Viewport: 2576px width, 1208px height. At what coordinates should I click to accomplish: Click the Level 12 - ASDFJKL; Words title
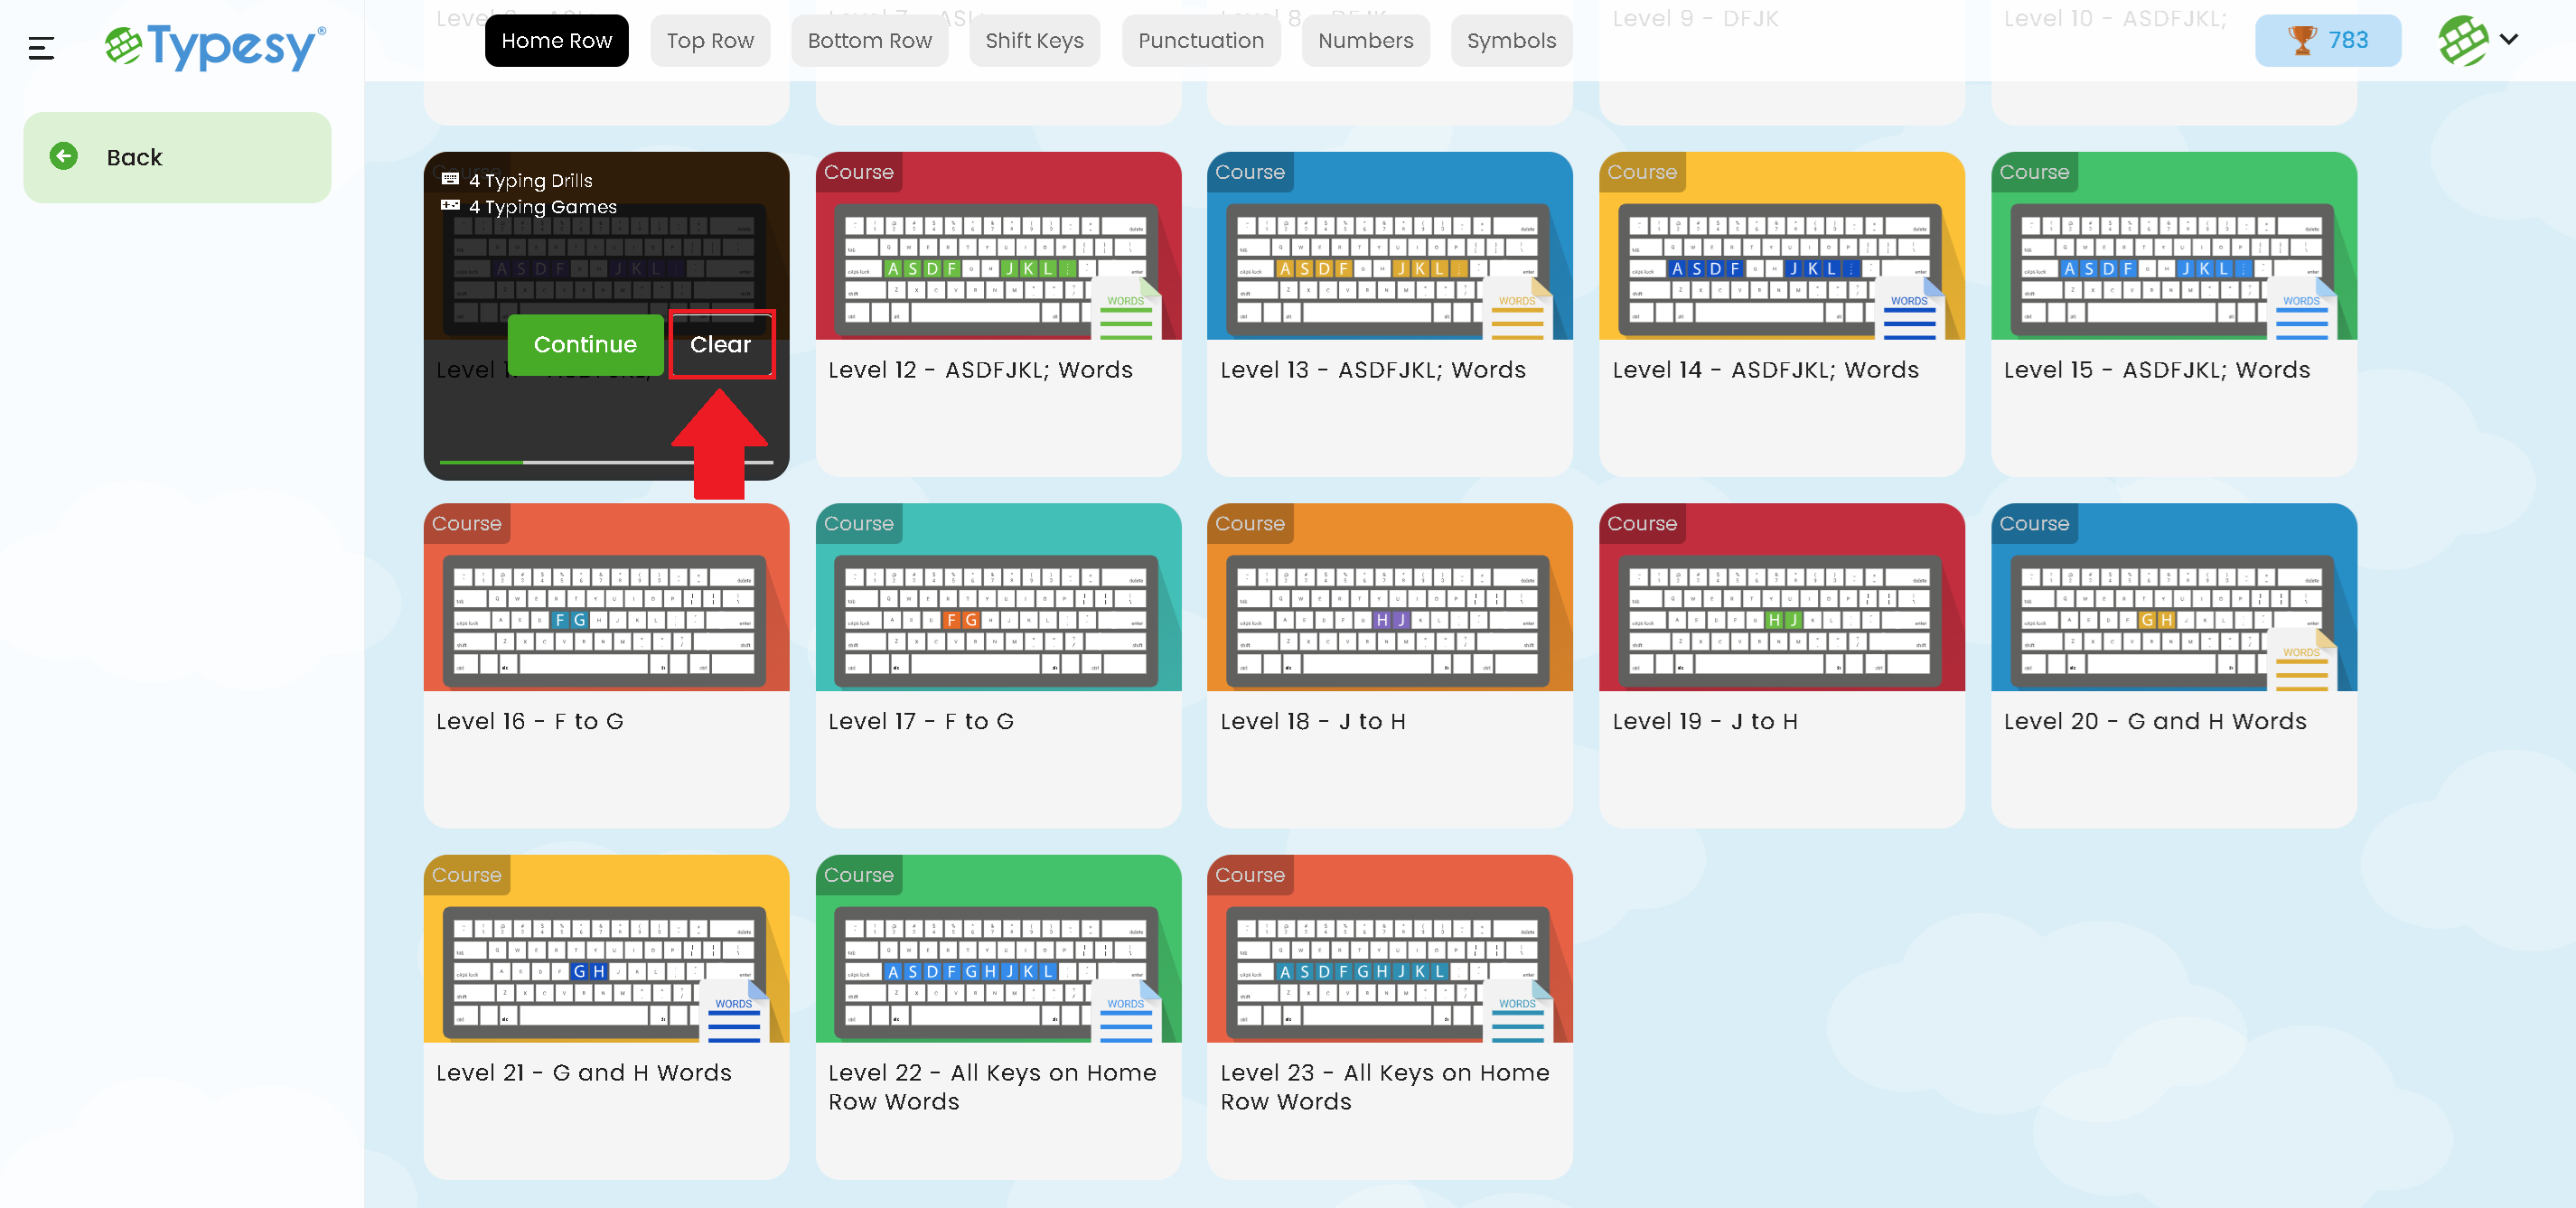coord(980,370)
